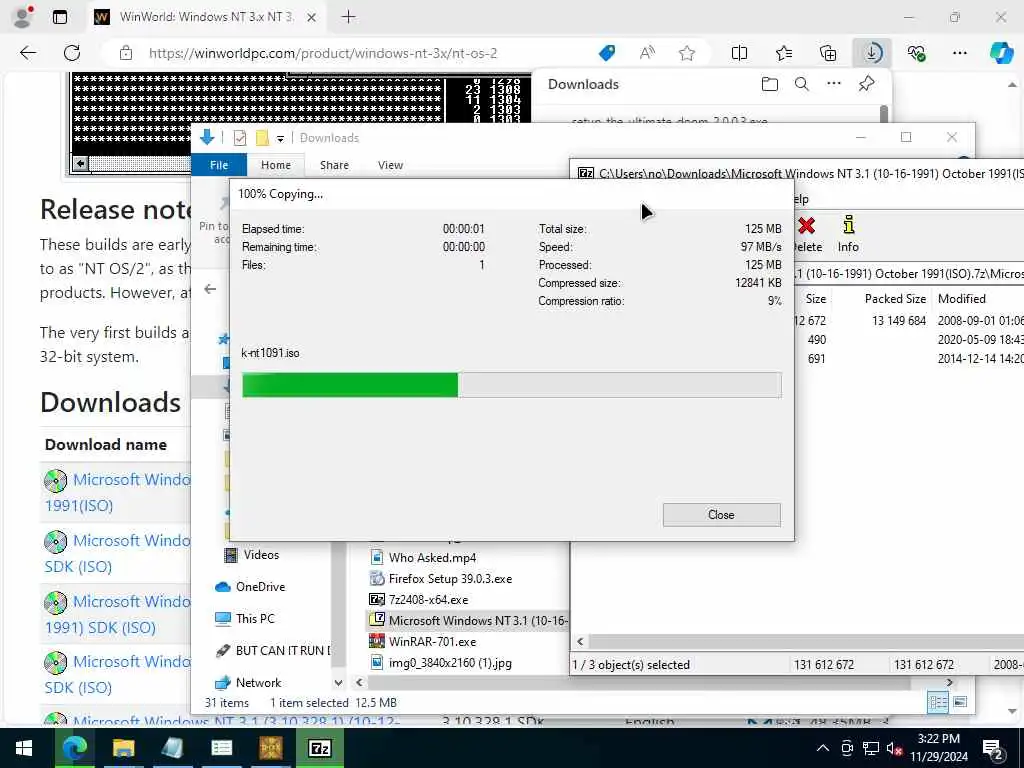Open Edge tab actions menu icon
The image size is (1024, 768).
[59, 18]
